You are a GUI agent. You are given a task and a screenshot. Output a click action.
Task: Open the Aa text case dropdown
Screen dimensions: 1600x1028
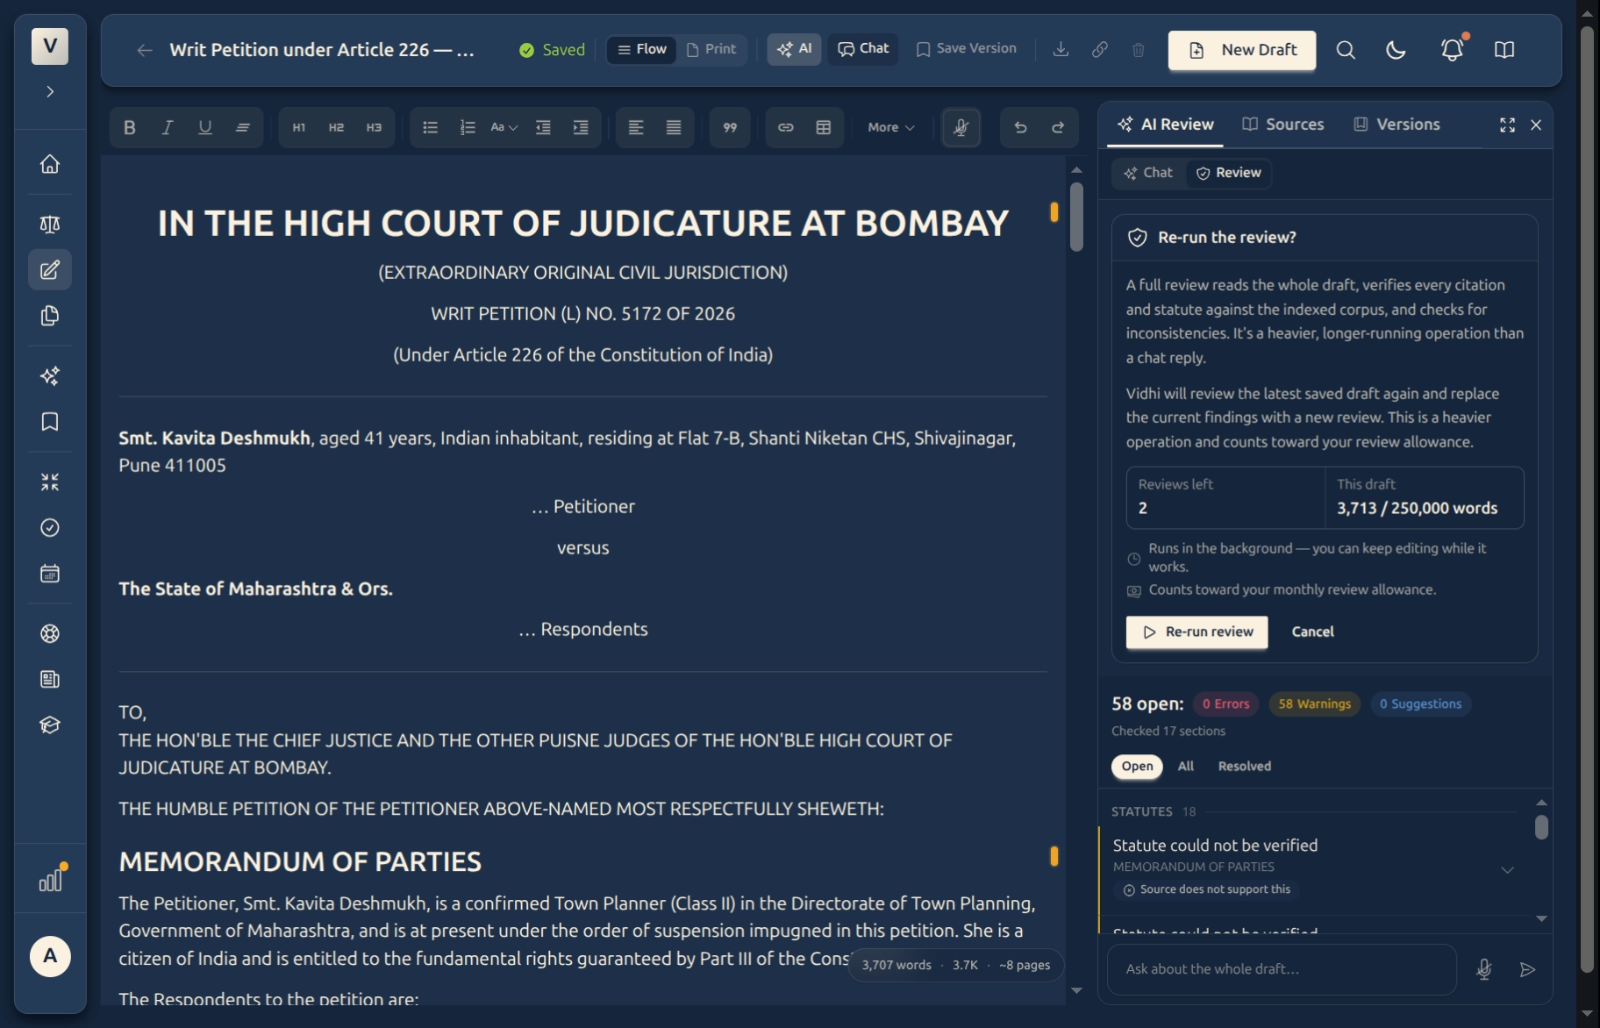tap(504, 127)
